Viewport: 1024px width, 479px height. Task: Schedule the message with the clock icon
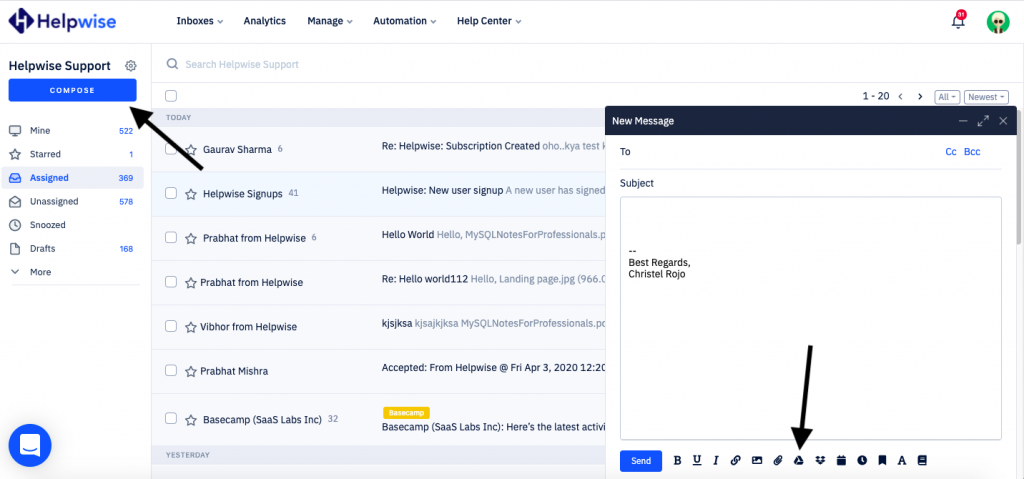[862, 461]
